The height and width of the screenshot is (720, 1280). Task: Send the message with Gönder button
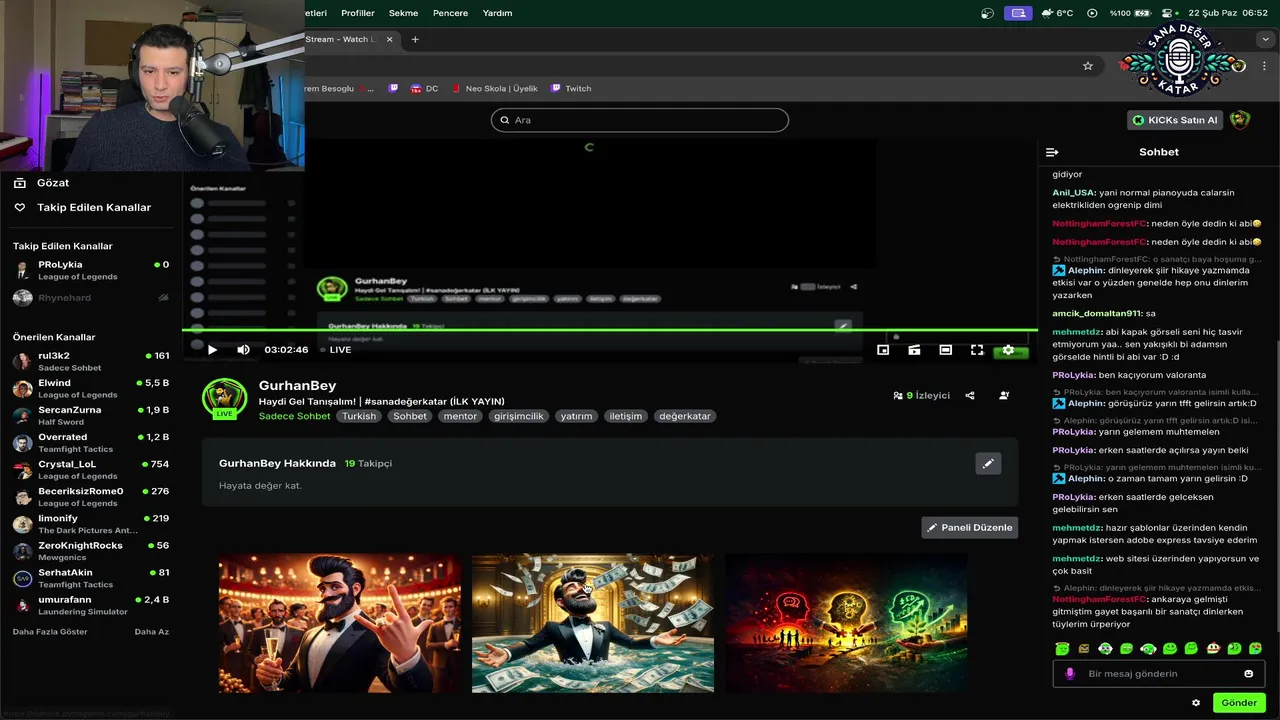pyautogui.click(x=1239, y=703)
